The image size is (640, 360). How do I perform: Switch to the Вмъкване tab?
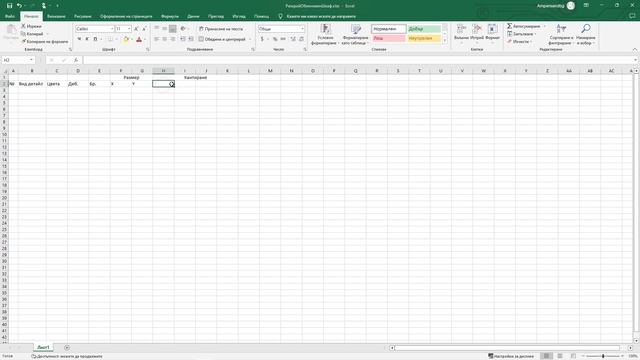coord(56,16)
